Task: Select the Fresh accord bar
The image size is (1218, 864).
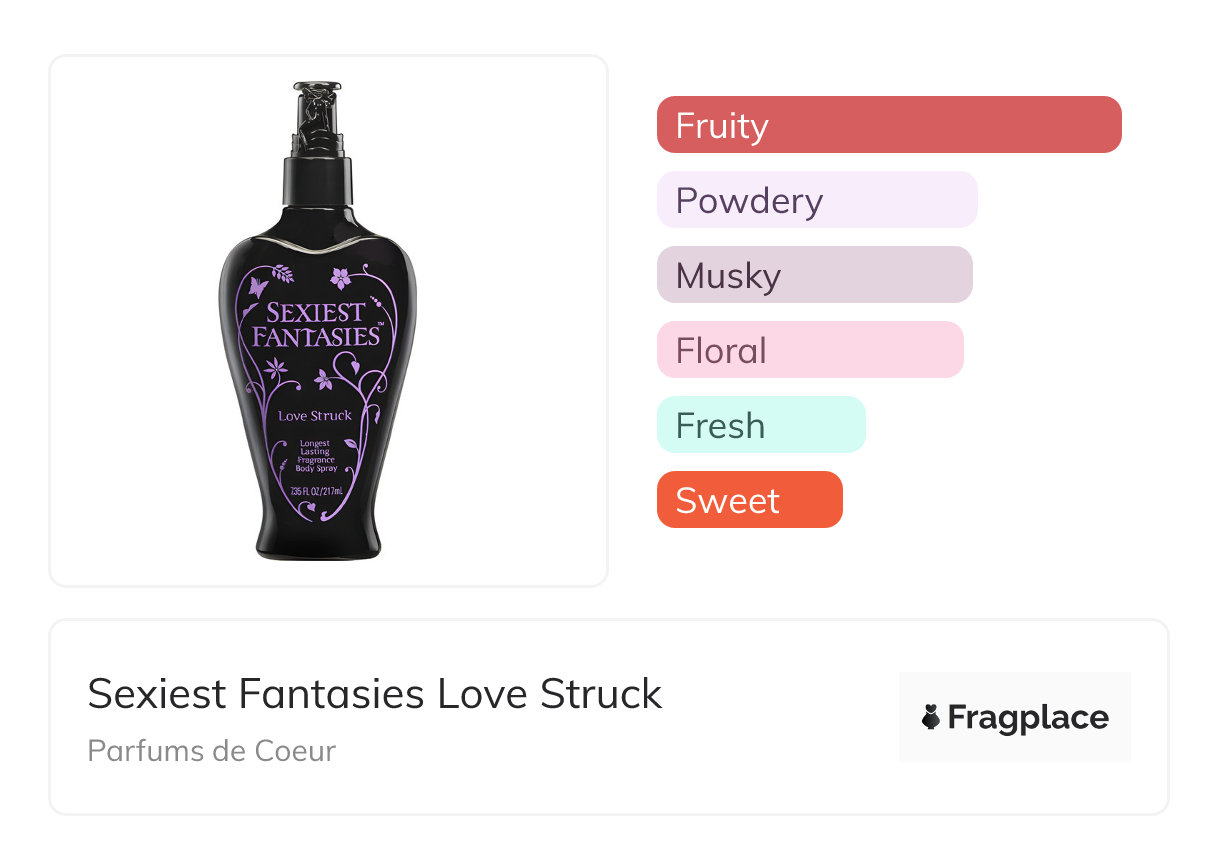Action: tap(760, 425)
